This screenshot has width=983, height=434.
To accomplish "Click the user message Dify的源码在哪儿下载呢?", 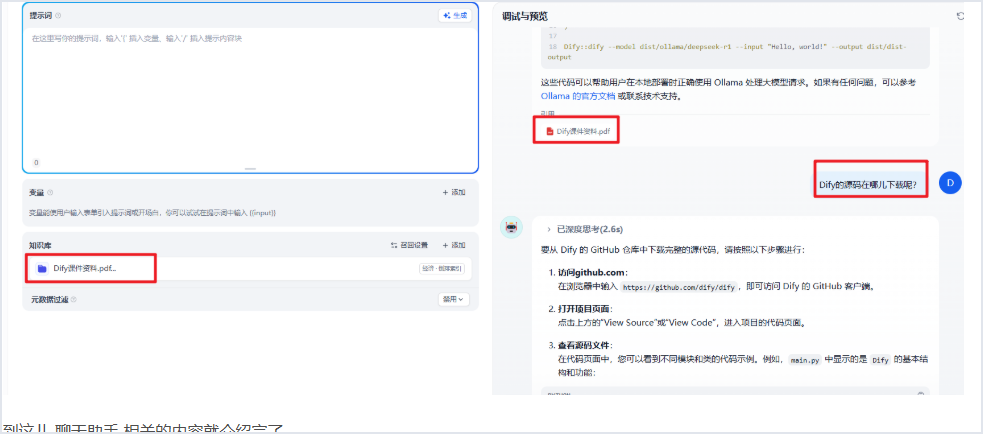I will coord(868,185).
